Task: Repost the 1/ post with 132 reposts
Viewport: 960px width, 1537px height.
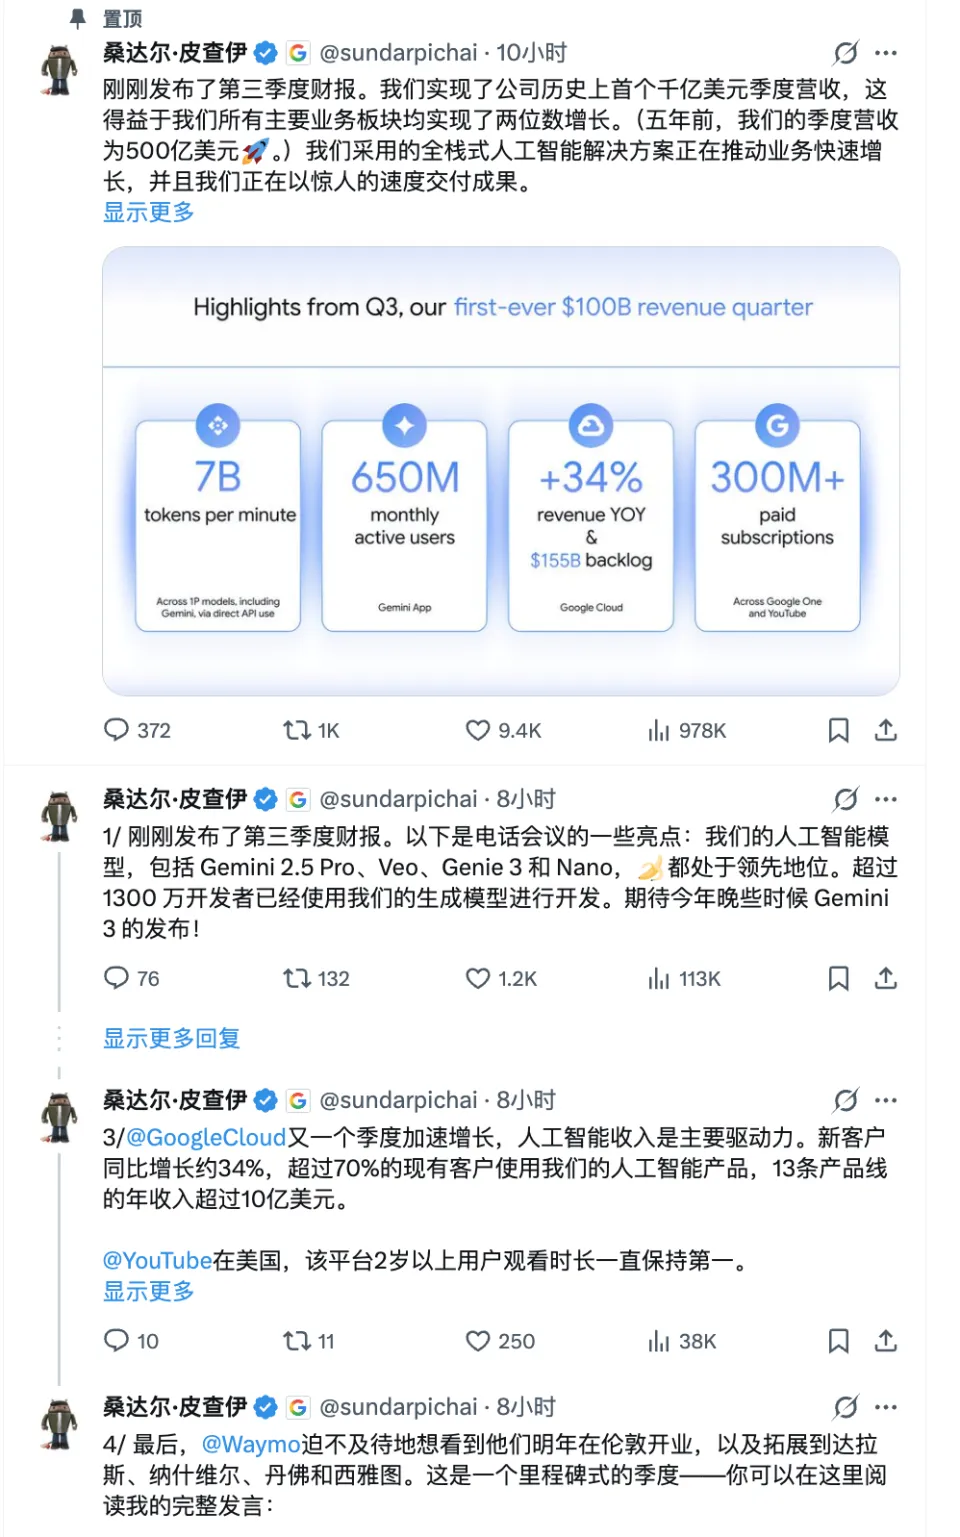Action: pos(297,978)
